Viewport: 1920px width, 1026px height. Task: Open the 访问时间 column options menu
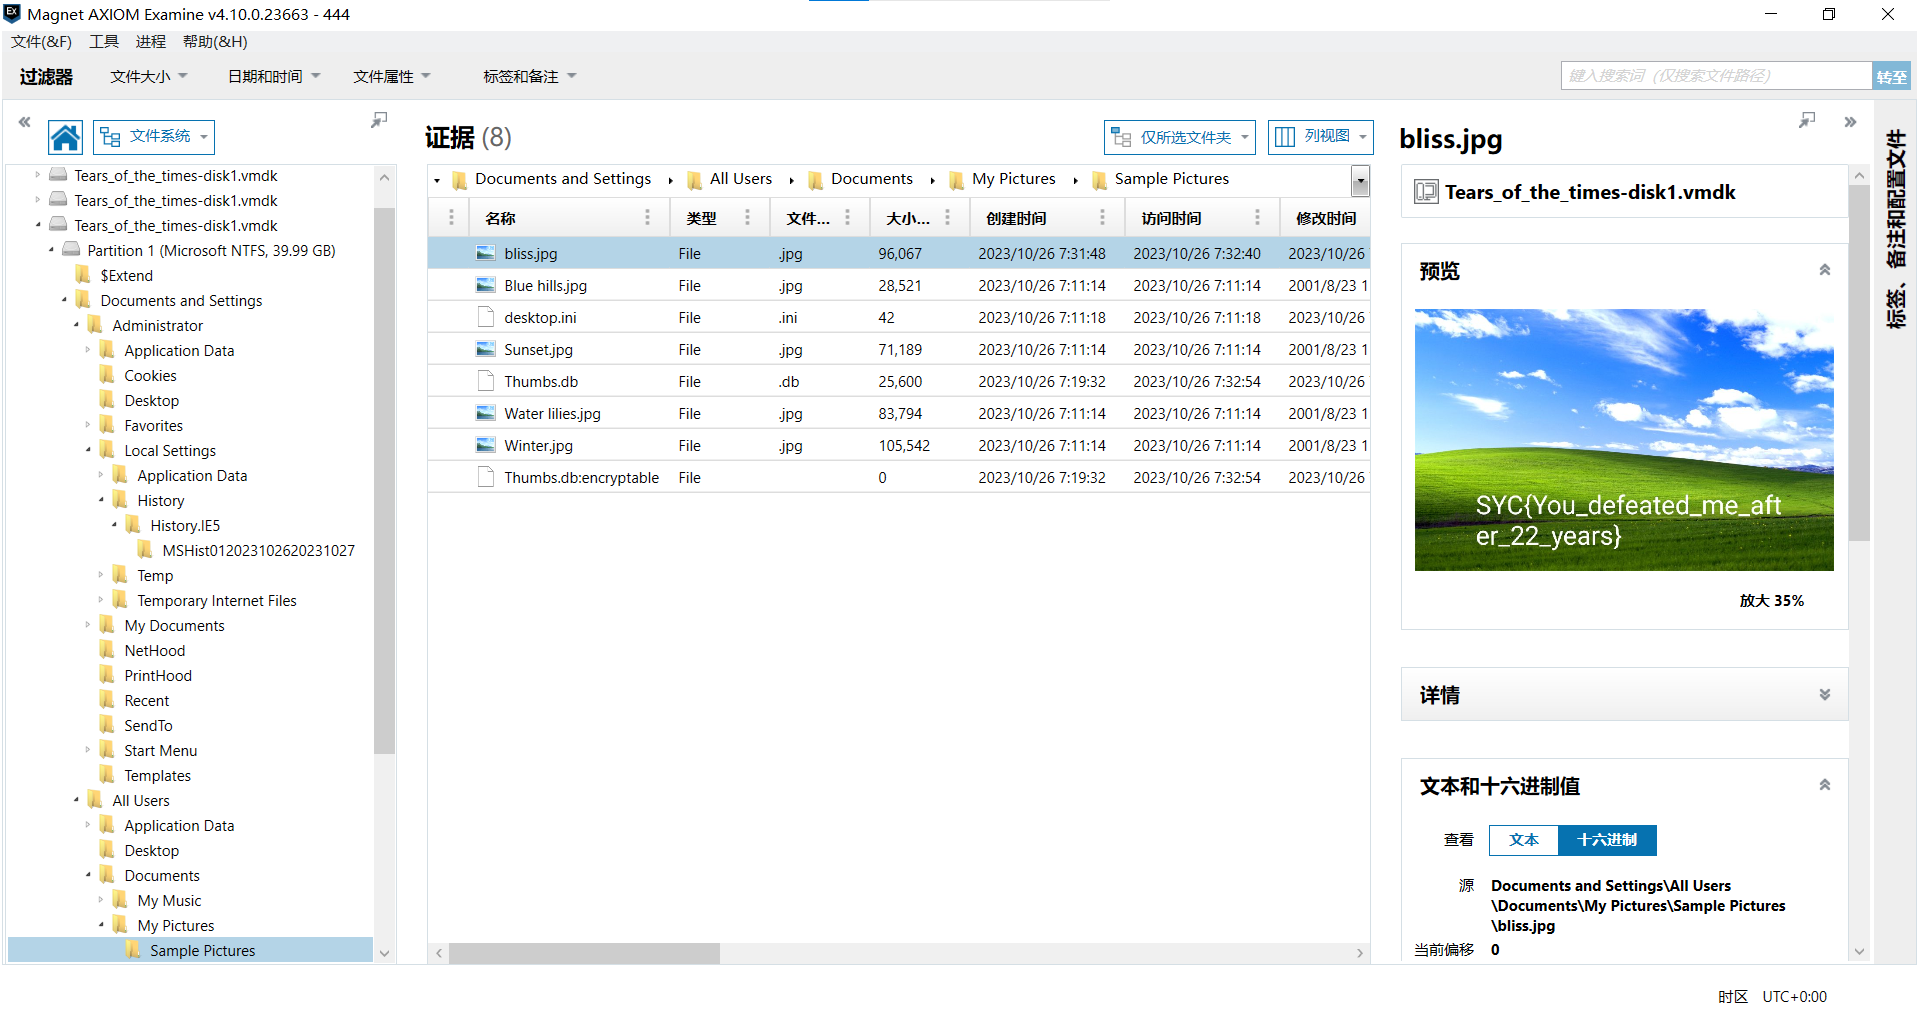[x=1257, y=217]
